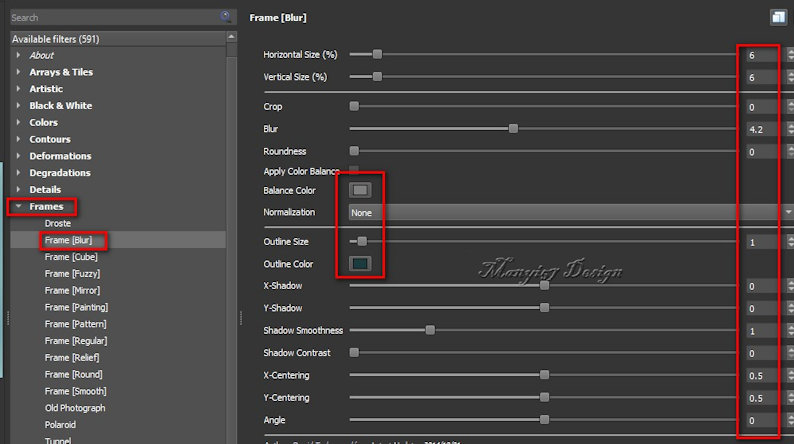794x444 pixels.
Task: Click the Horizontal Size value field
Action: tap(760, 54)
